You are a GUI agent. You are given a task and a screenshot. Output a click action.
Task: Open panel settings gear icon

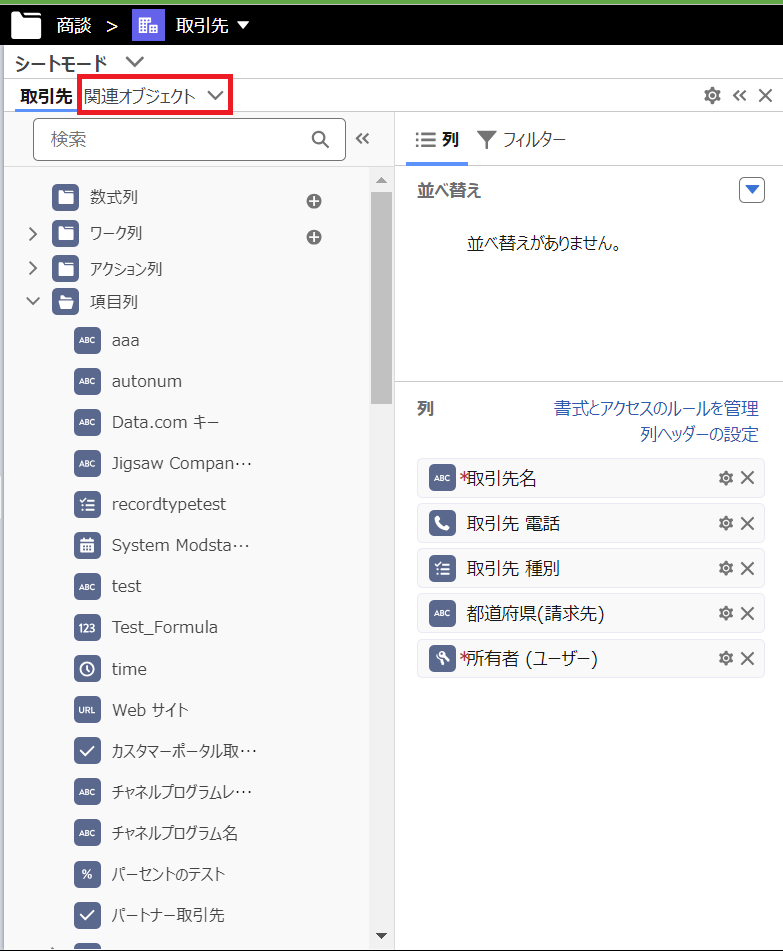click(x=712, y=96)
